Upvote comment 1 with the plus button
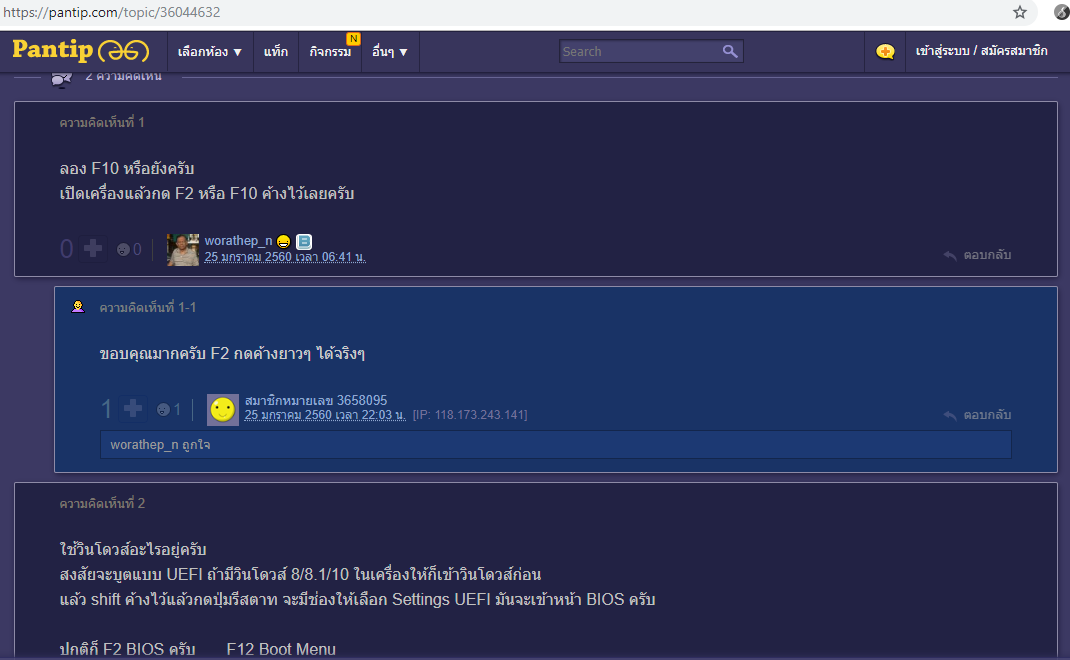The image size is (1070, 660). click(93, 249)
